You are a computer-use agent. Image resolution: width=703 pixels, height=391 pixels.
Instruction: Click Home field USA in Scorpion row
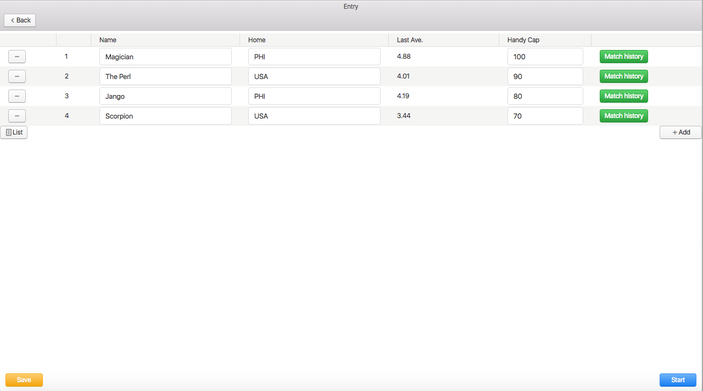click(314, 116)
